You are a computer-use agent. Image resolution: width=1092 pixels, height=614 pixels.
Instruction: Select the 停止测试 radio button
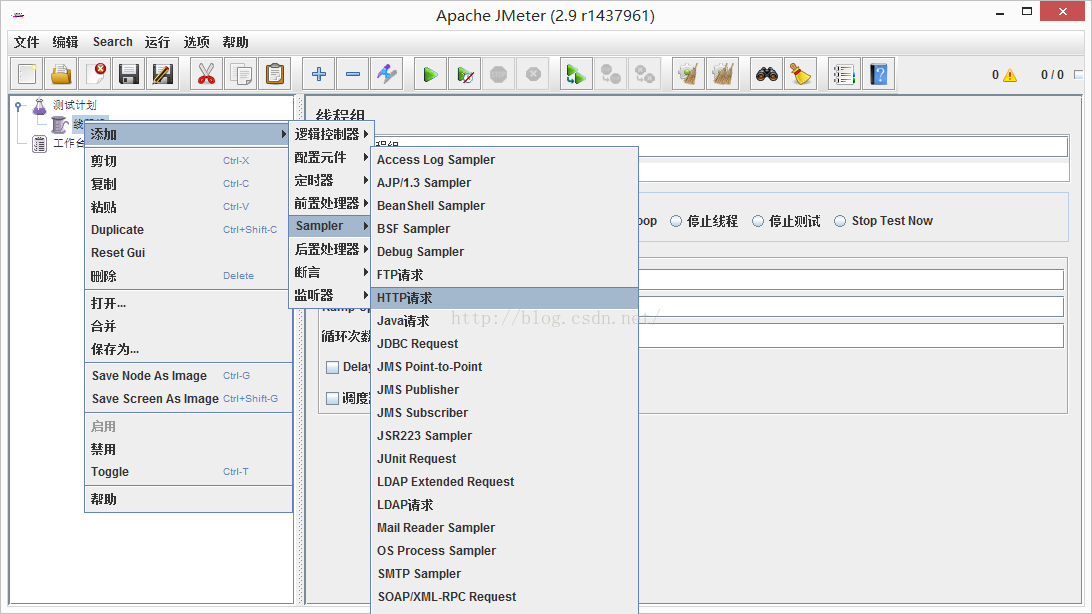pyautogui.click(x=758, y=221)
